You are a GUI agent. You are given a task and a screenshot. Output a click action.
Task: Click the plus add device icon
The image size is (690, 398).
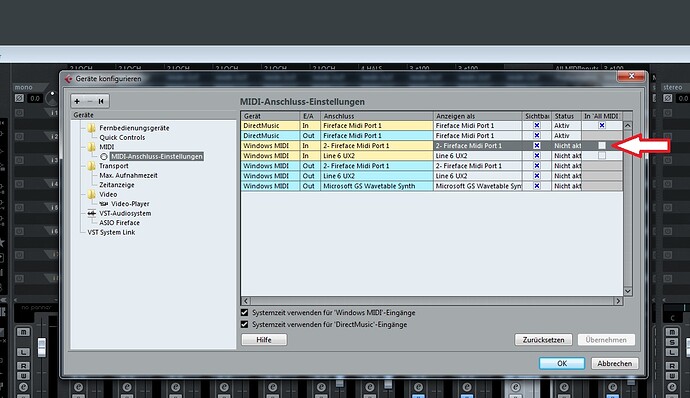[77, 101]
